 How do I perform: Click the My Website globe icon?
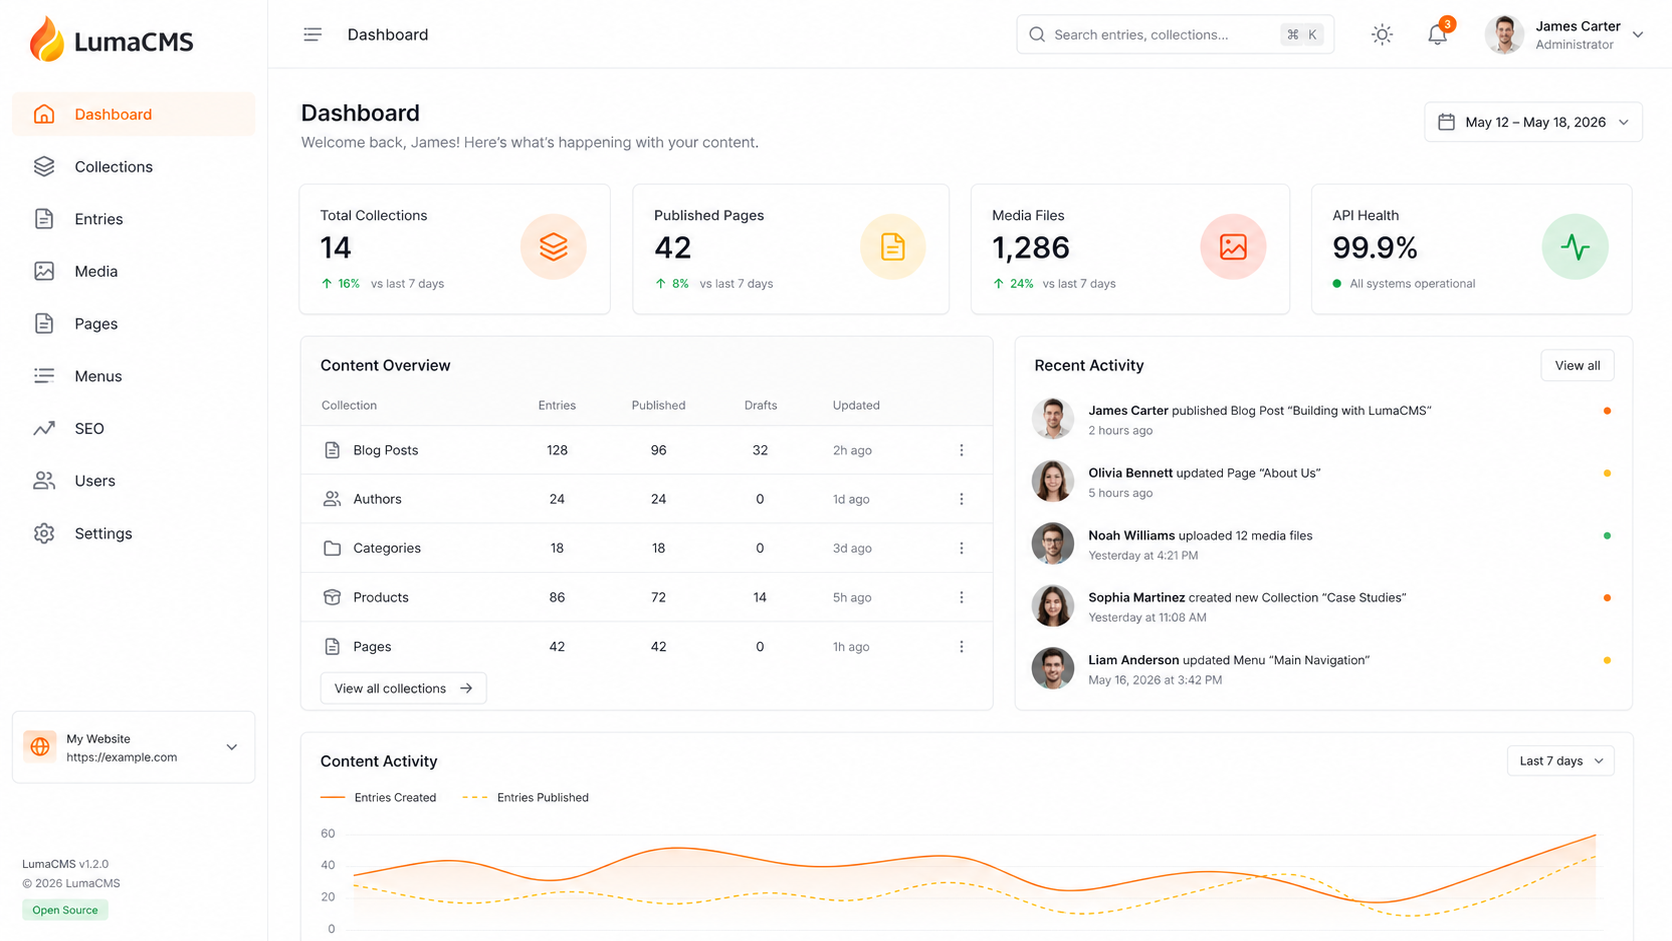coord(40,747)
